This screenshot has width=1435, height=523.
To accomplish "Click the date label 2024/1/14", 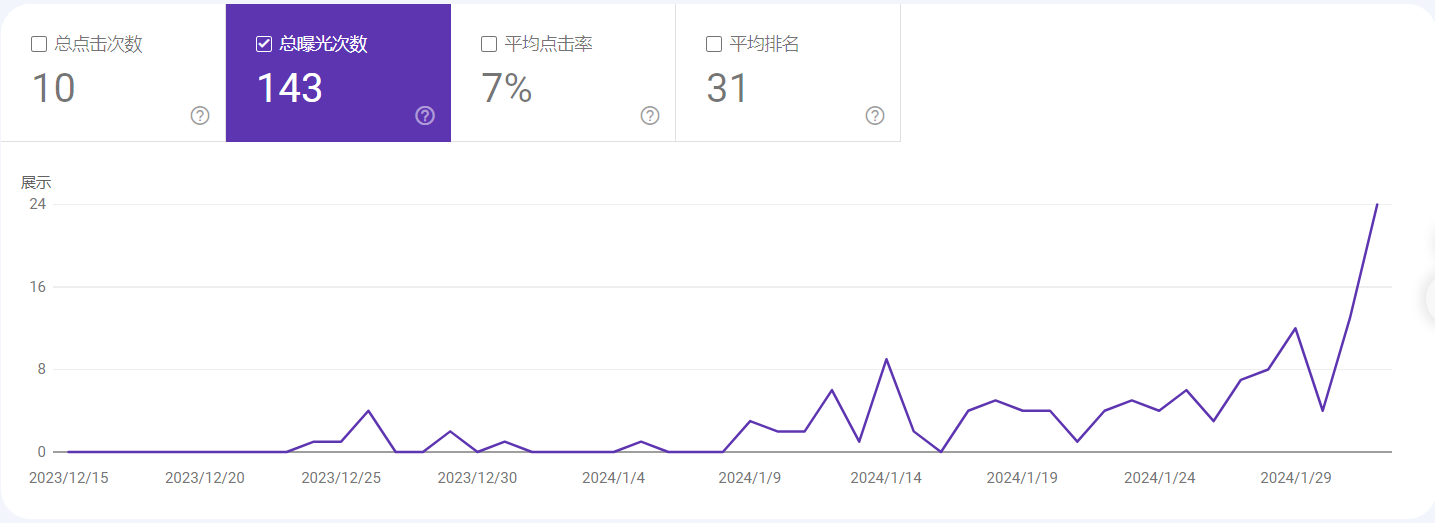I will [886, 478].
